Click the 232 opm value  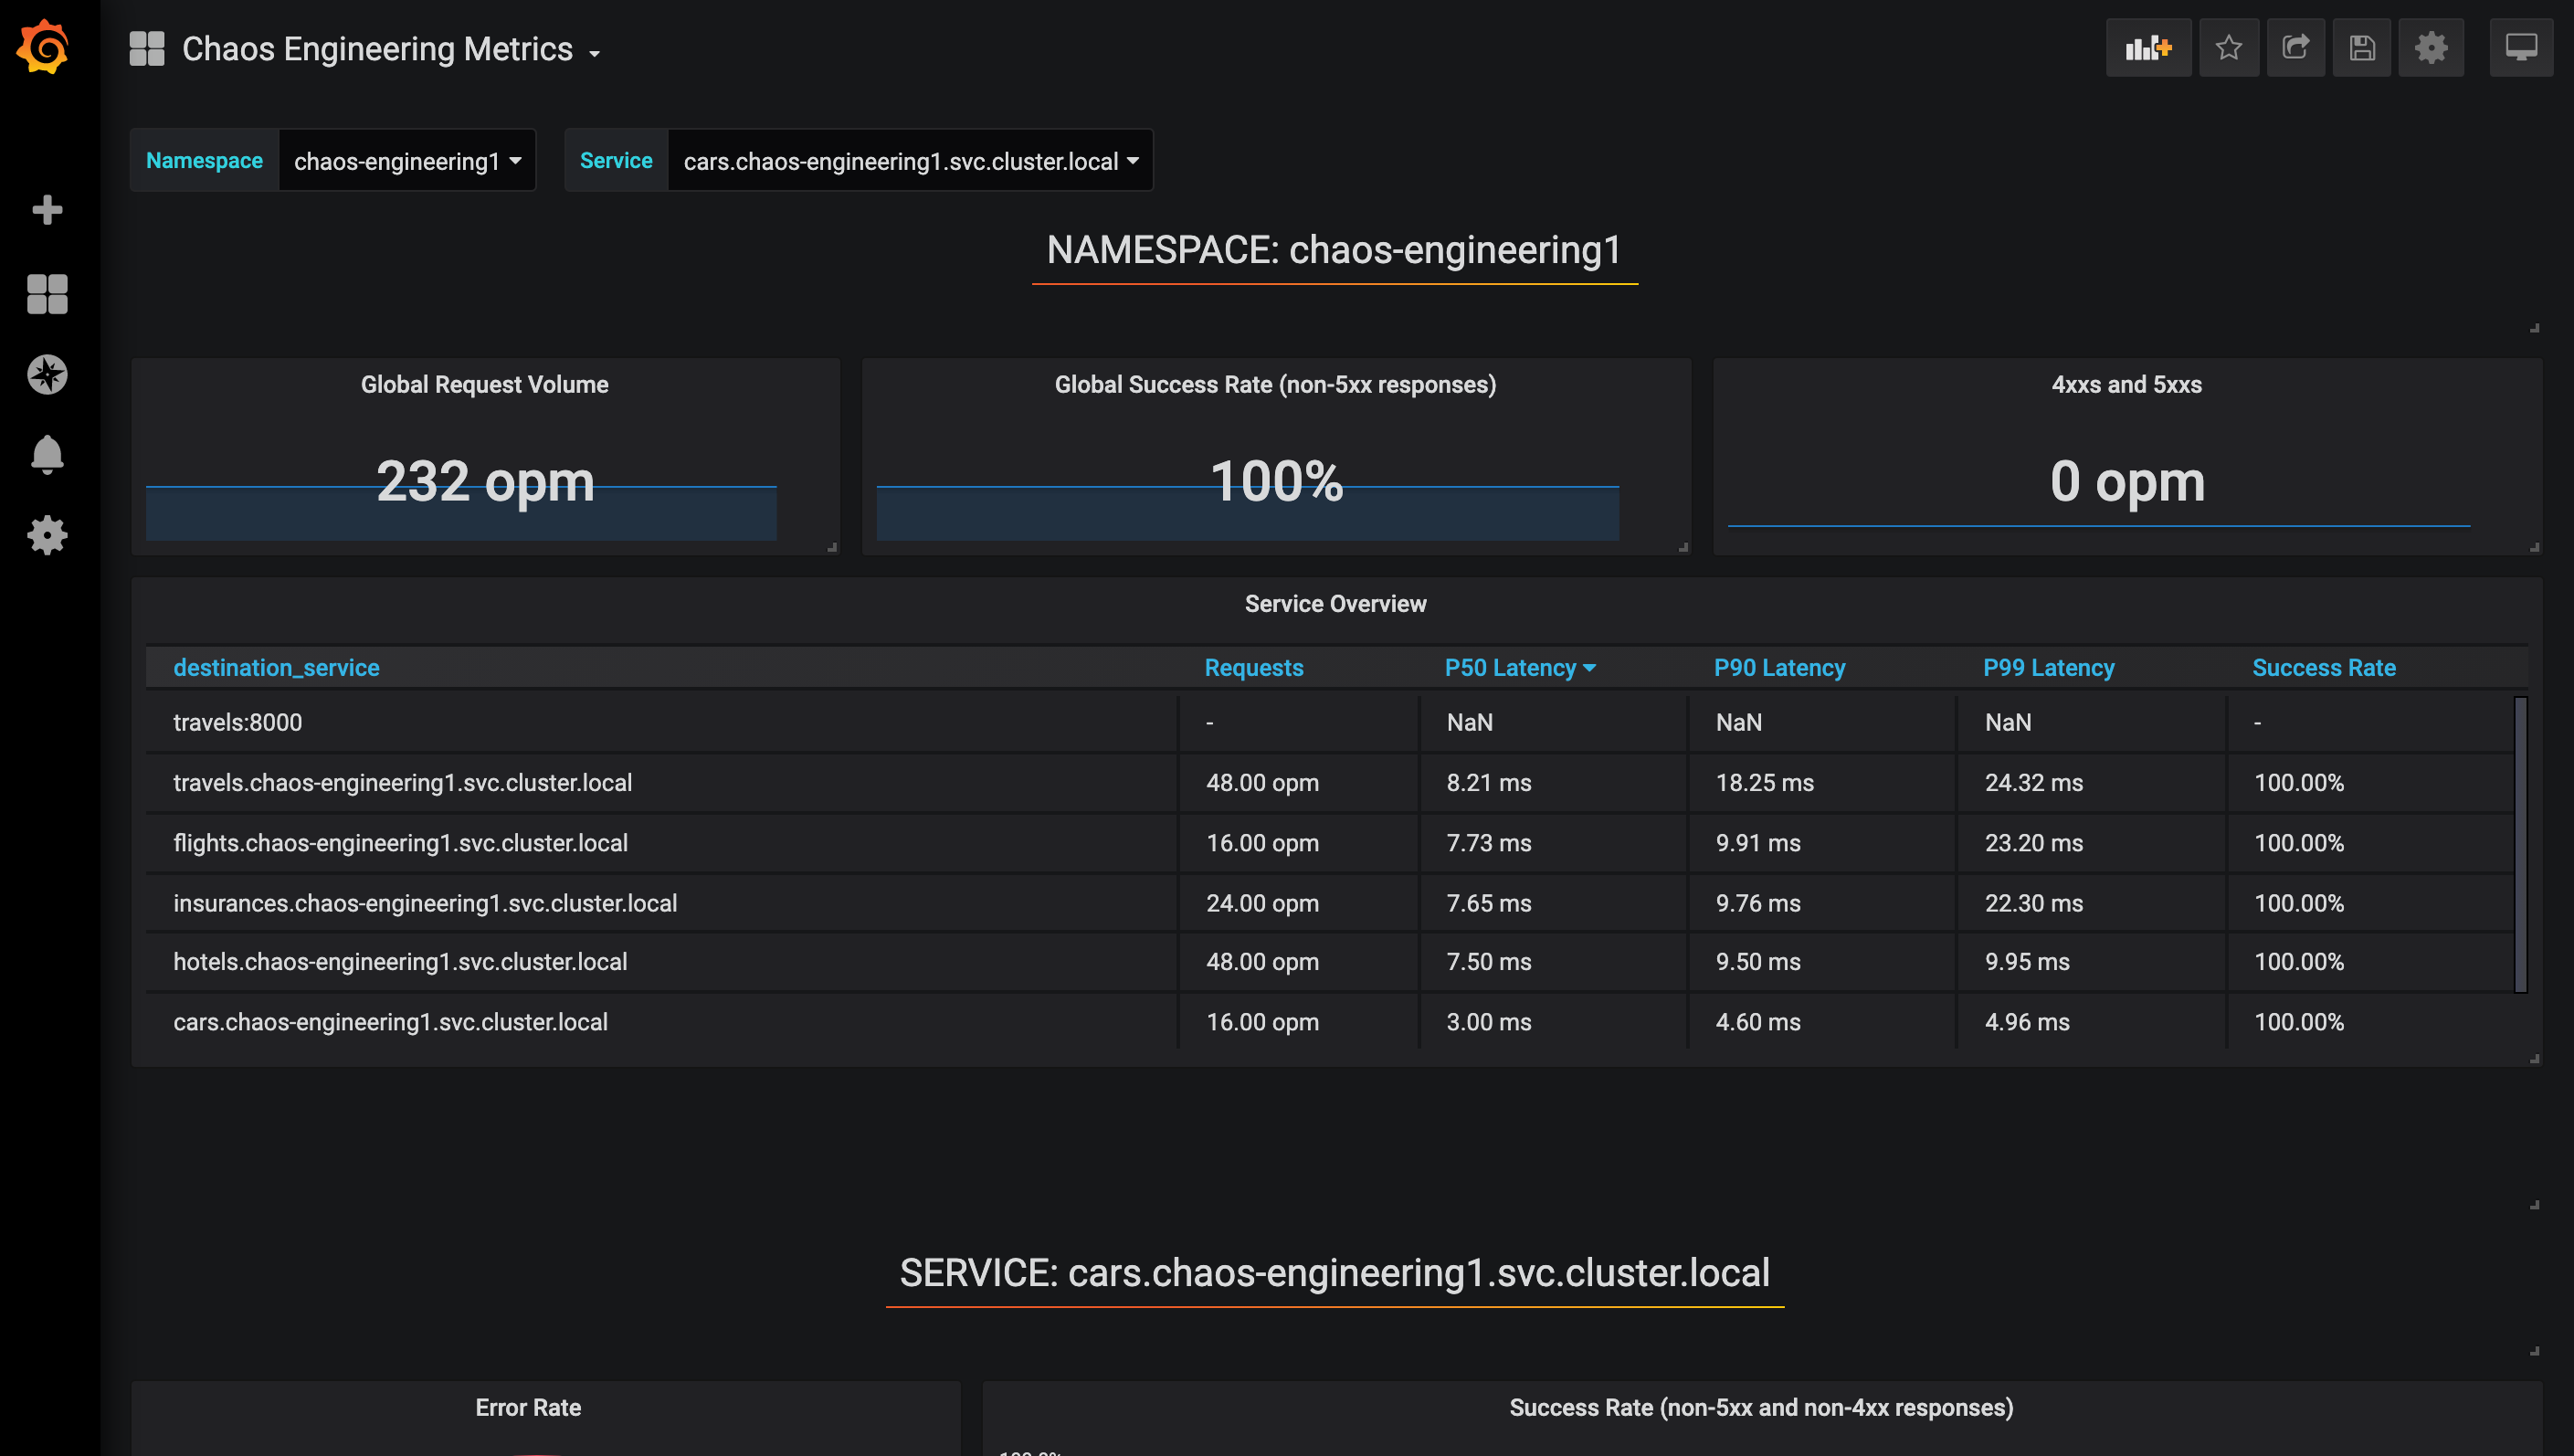coord(485,481)
